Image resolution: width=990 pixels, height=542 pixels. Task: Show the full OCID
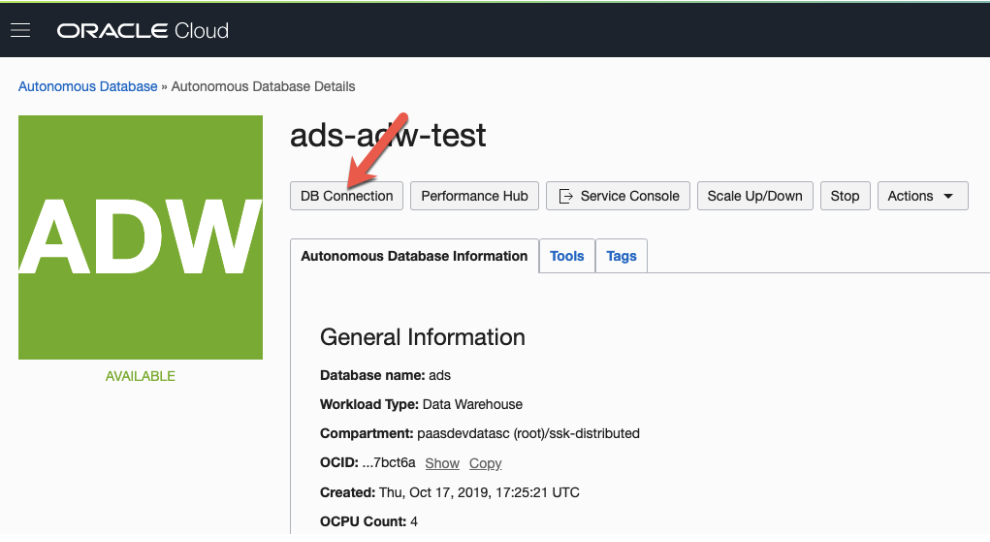point(442,463)
